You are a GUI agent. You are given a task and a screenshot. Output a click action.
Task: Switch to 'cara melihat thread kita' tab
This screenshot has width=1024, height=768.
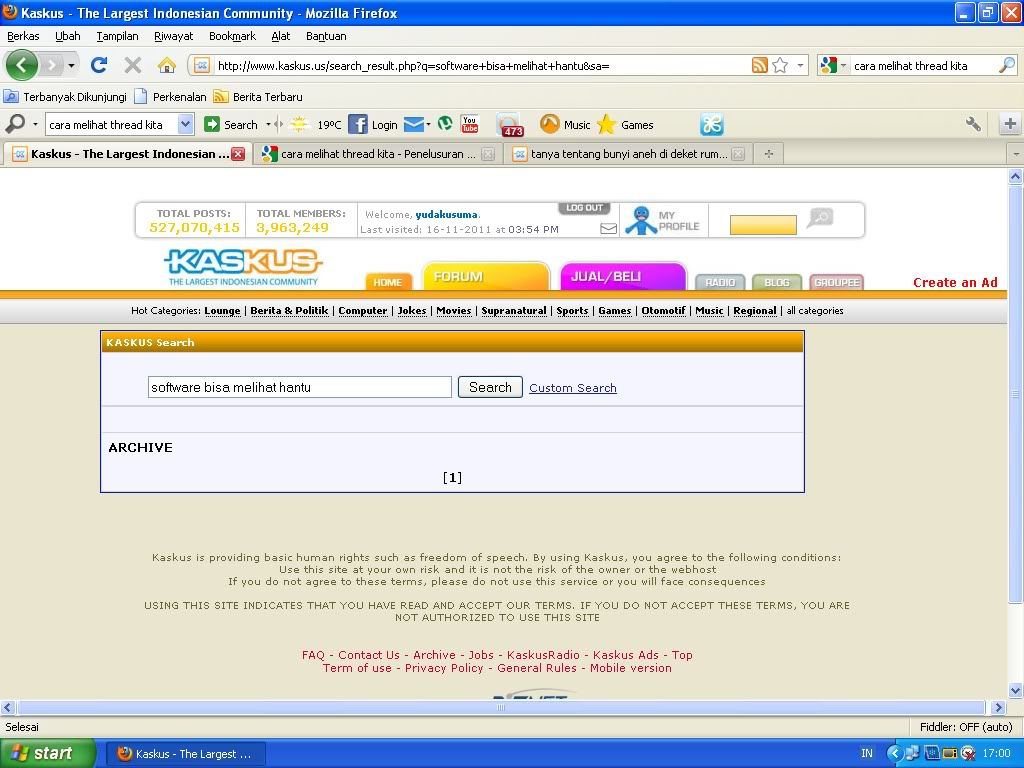pos(377,154)
